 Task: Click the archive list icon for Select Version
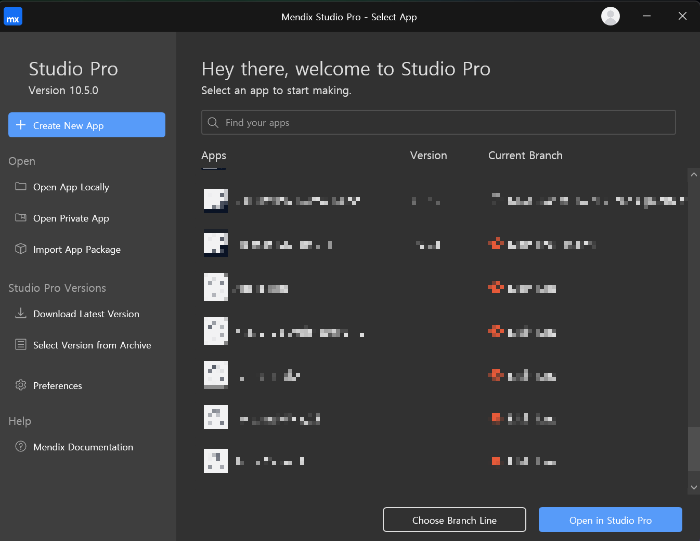(21, 345)
